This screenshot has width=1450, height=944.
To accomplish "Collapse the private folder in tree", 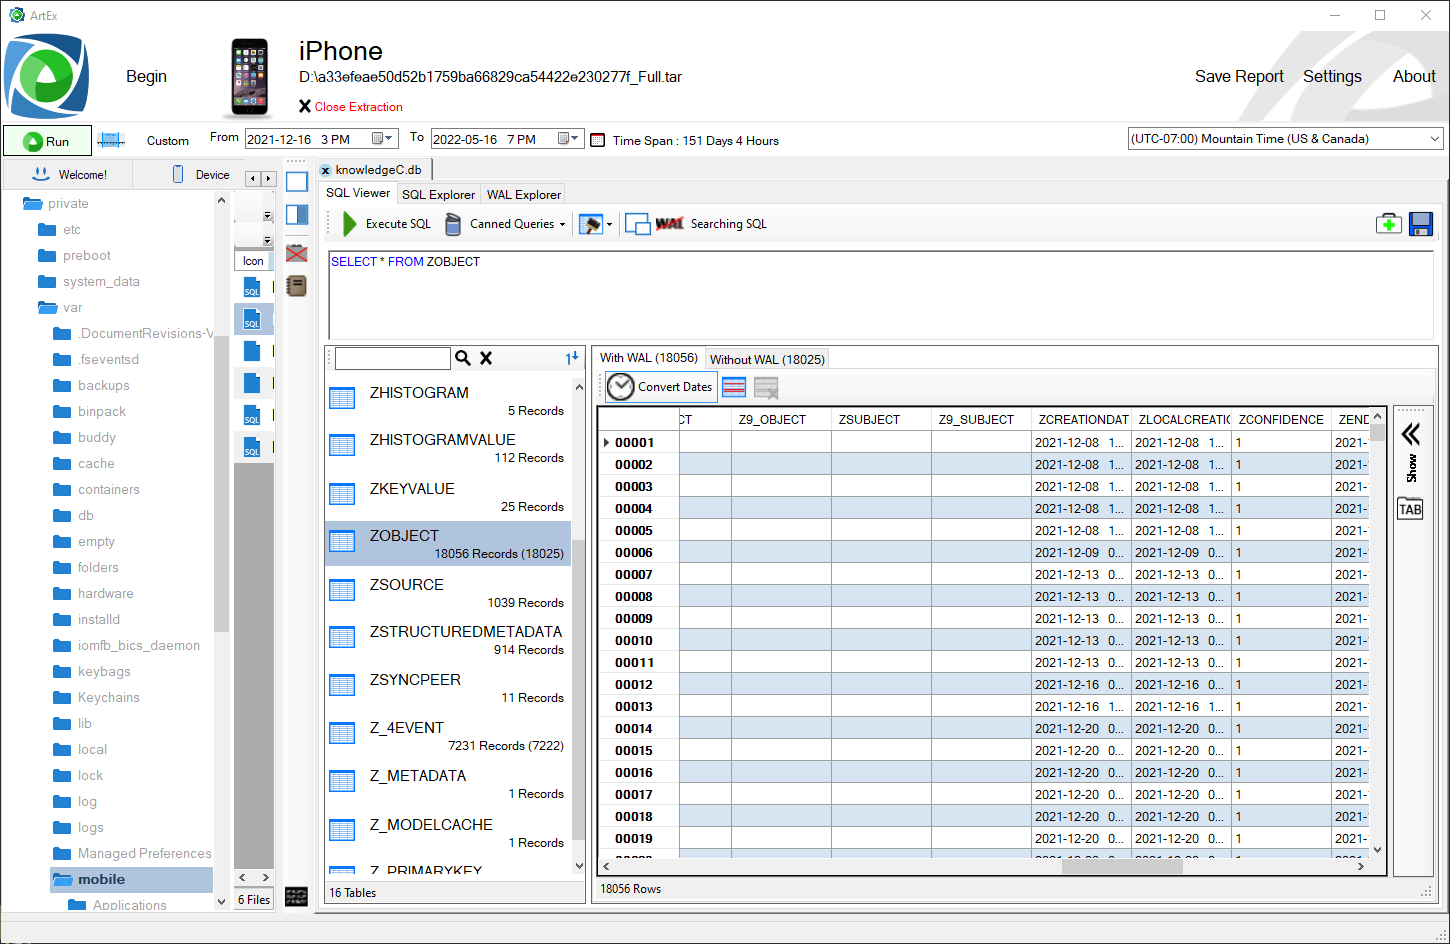I will tap(32, 204).
